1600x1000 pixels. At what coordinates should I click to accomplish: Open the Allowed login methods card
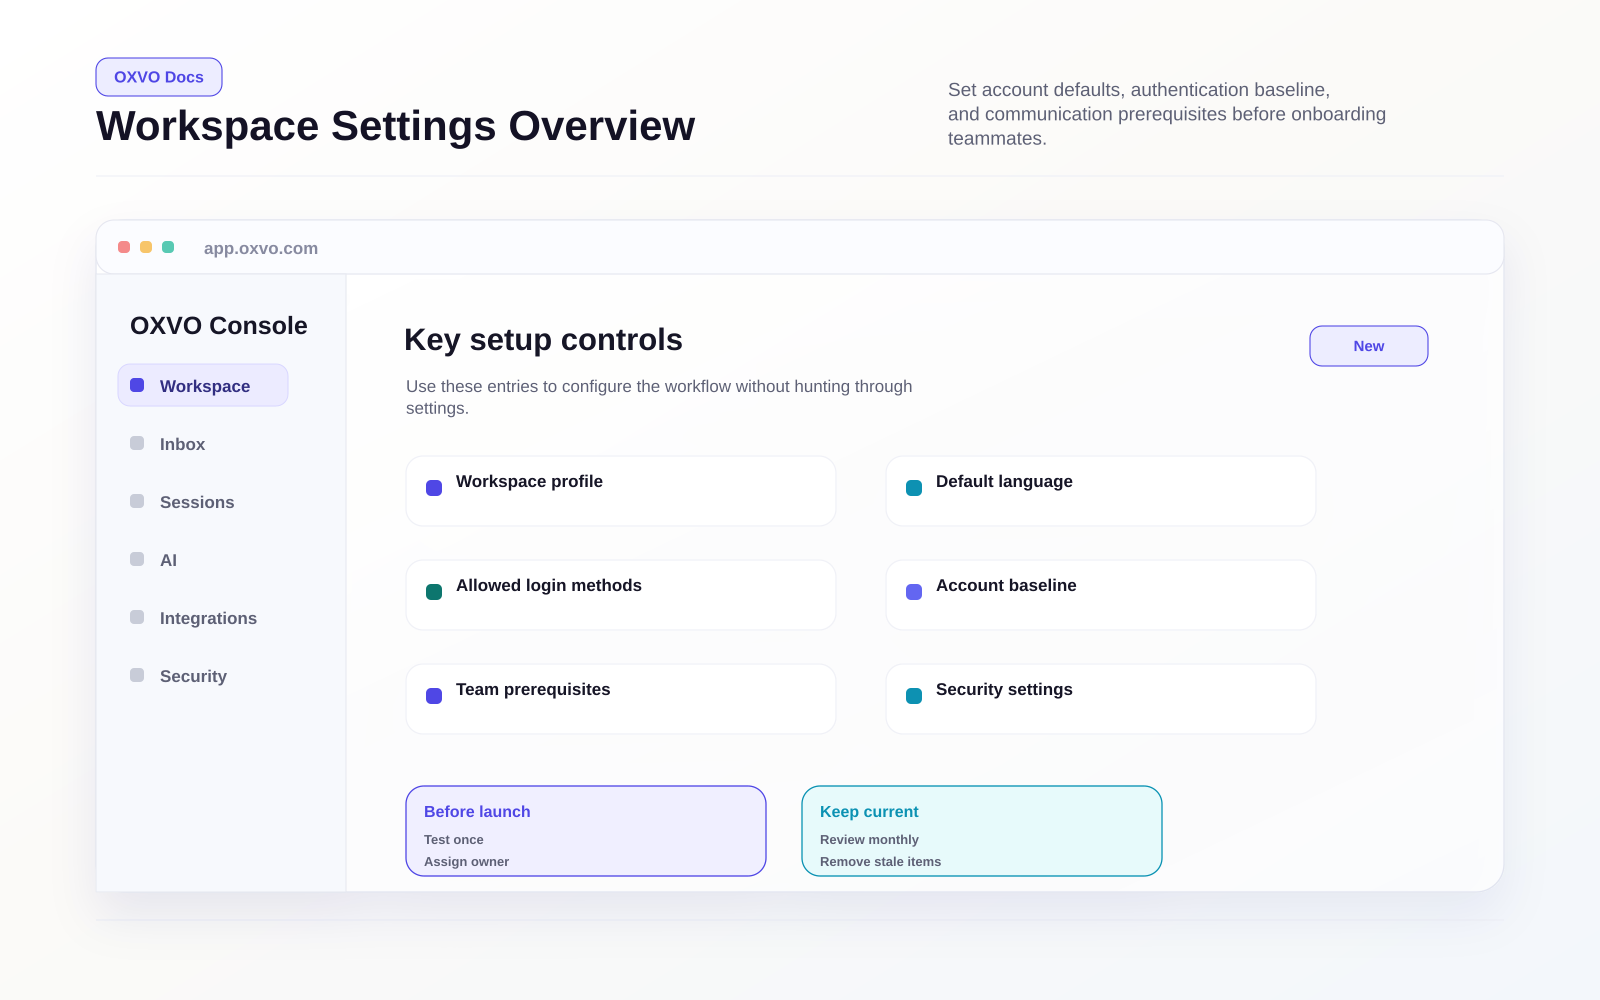621,595
